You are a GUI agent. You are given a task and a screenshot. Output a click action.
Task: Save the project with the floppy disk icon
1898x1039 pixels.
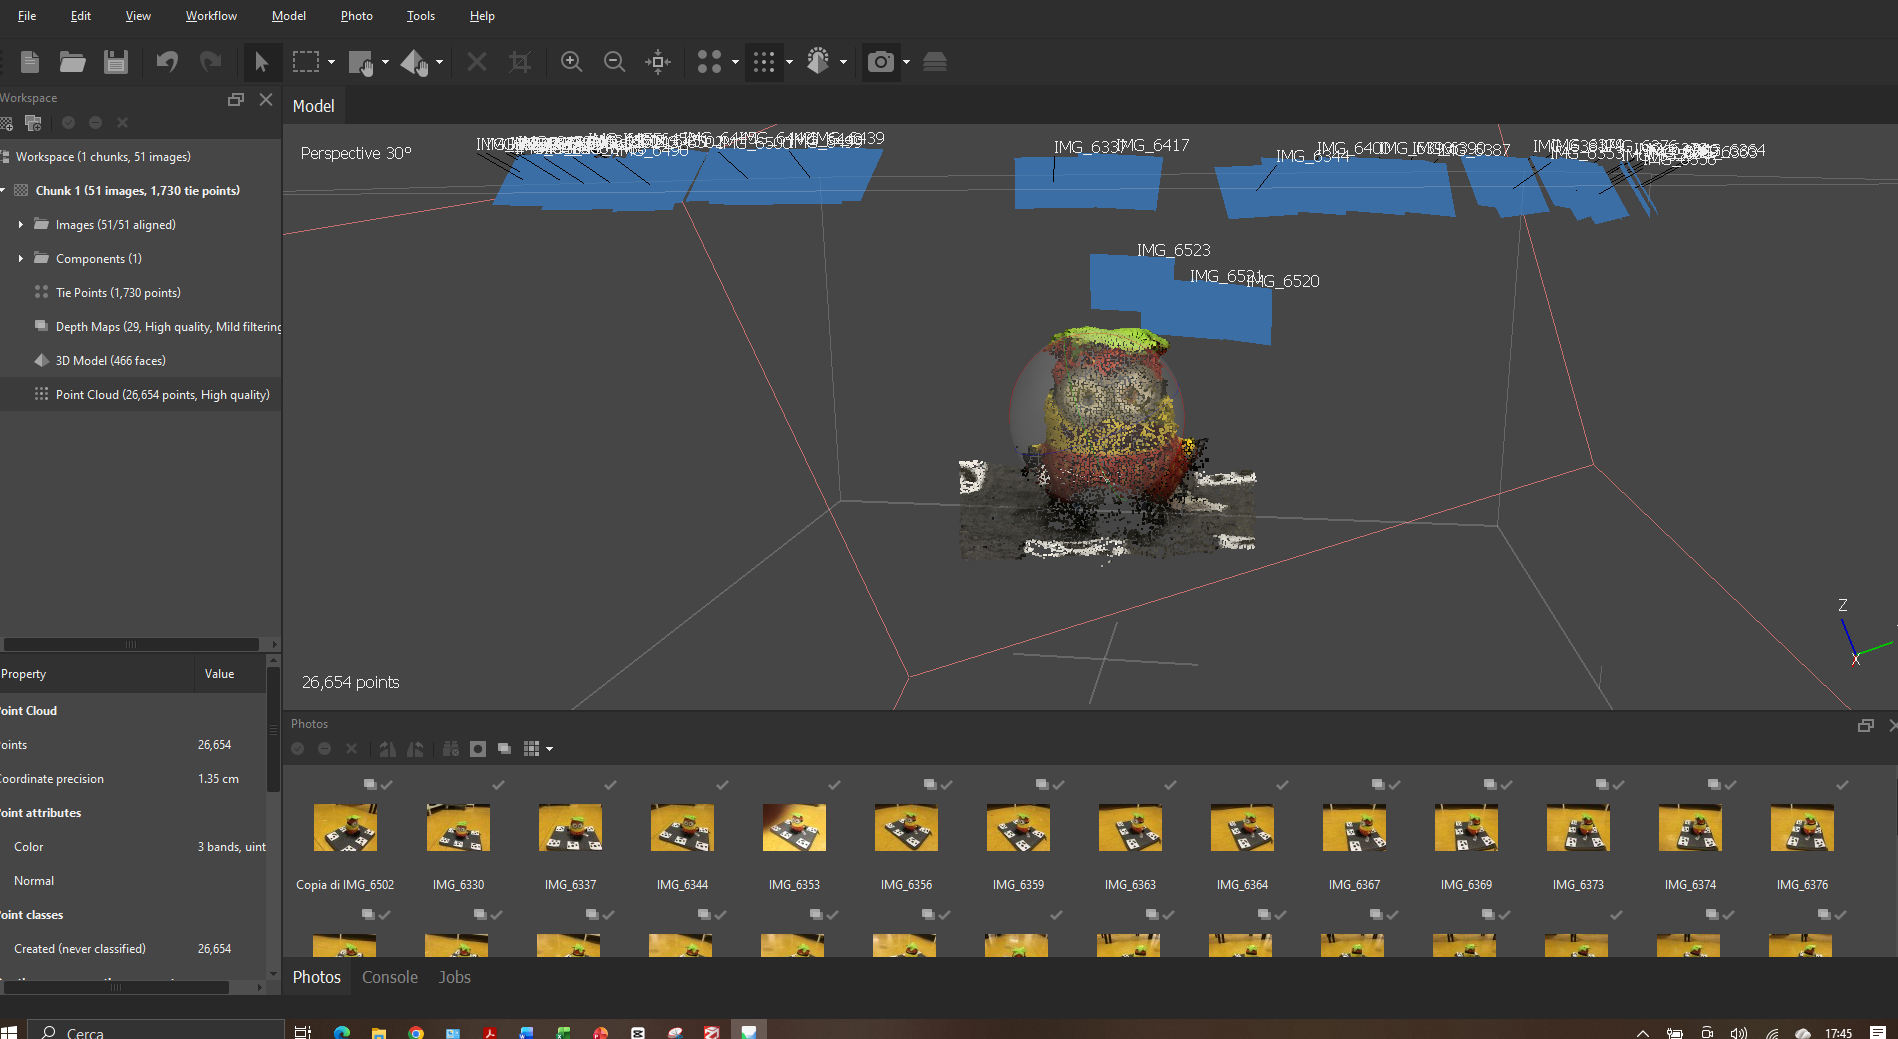(116, 62)
